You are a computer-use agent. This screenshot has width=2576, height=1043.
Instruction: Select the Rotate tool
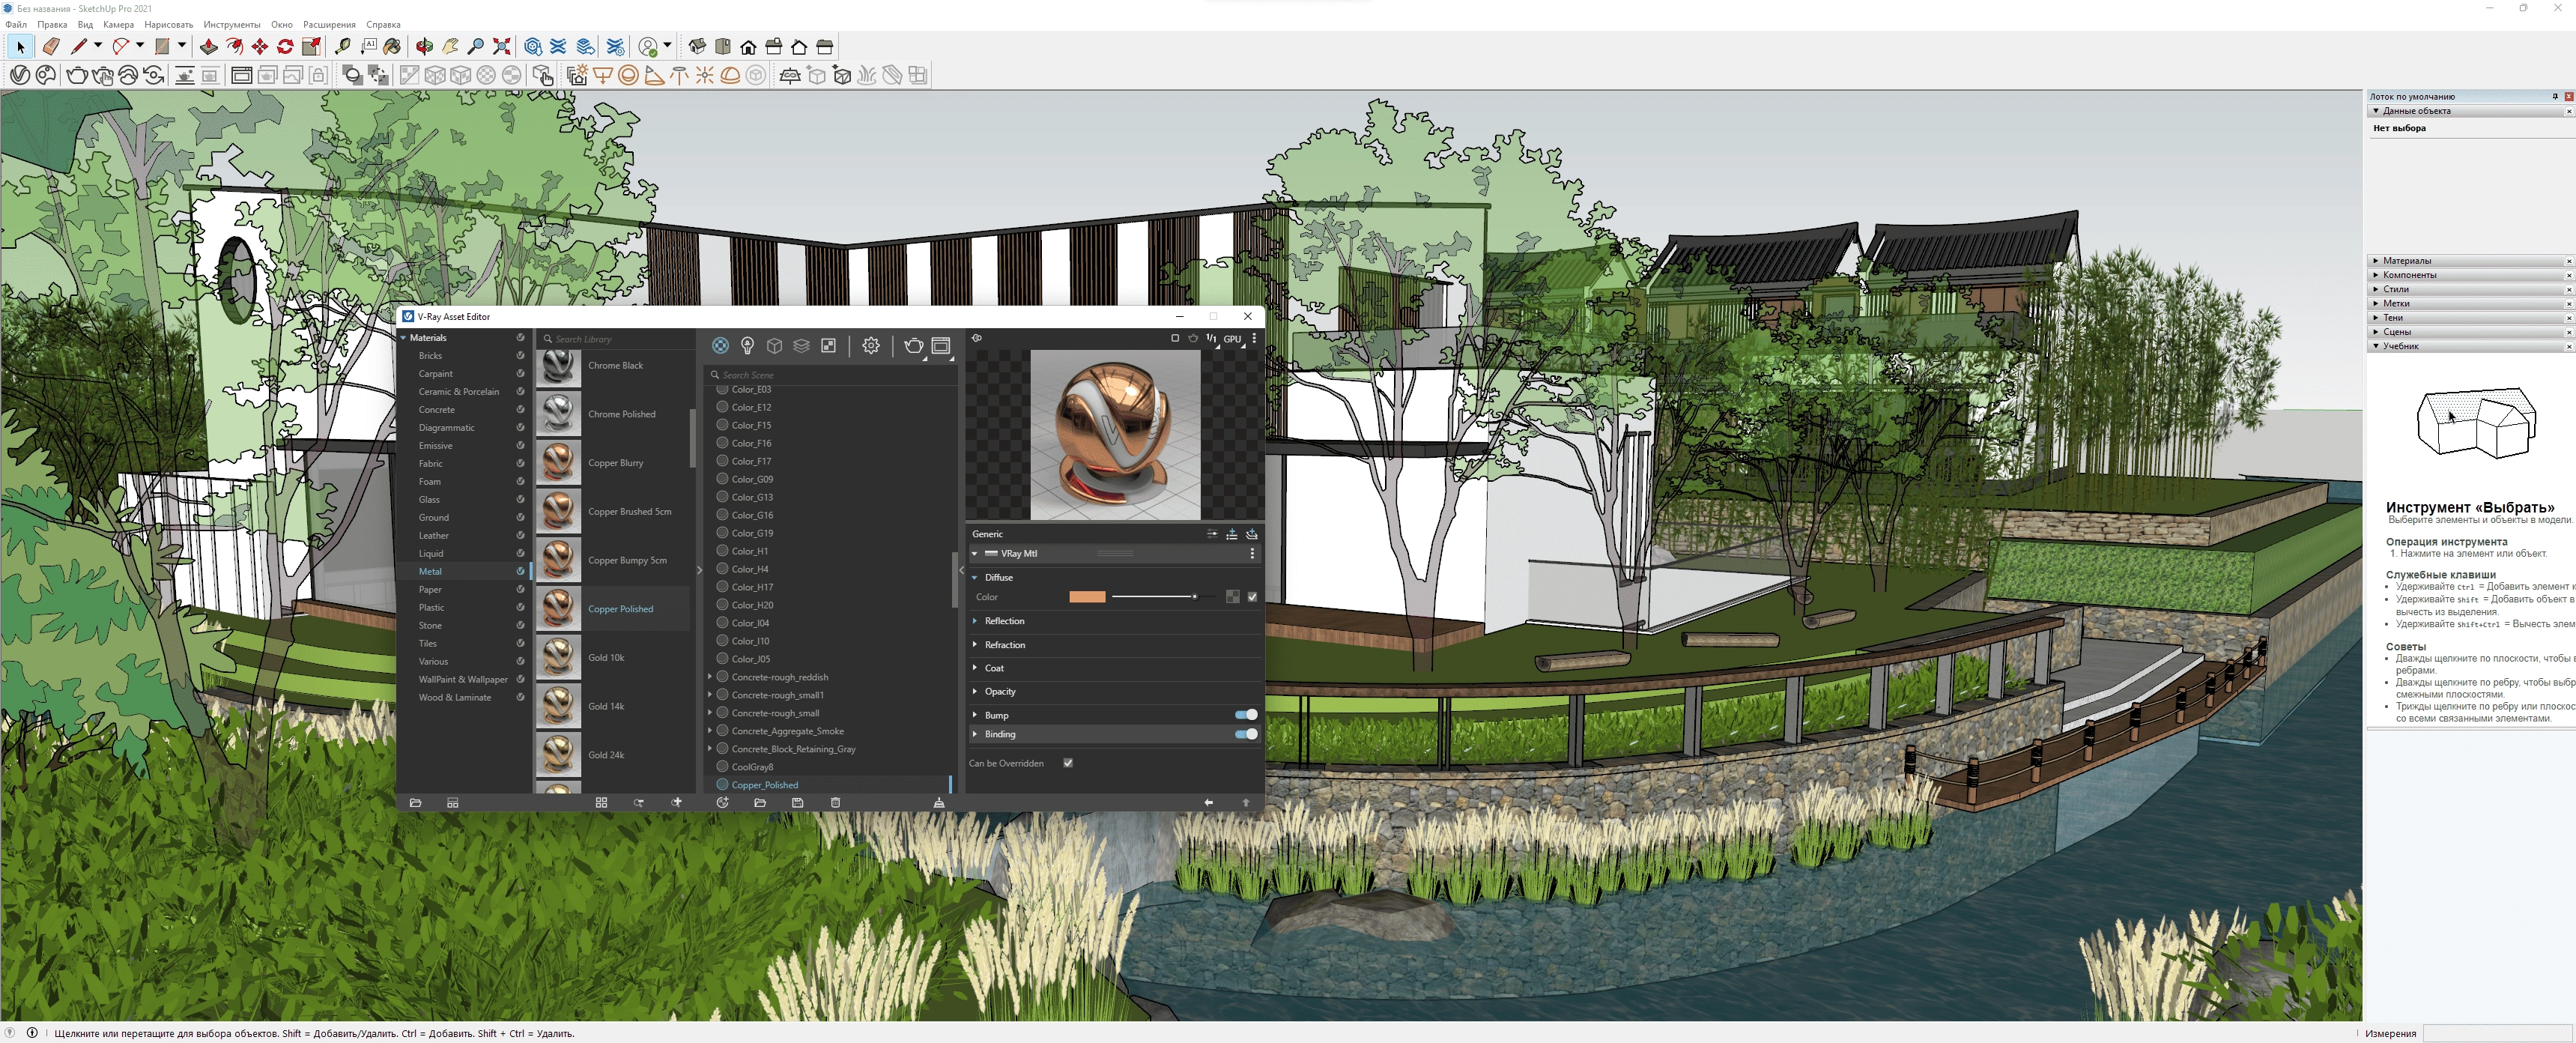[285, 46]
